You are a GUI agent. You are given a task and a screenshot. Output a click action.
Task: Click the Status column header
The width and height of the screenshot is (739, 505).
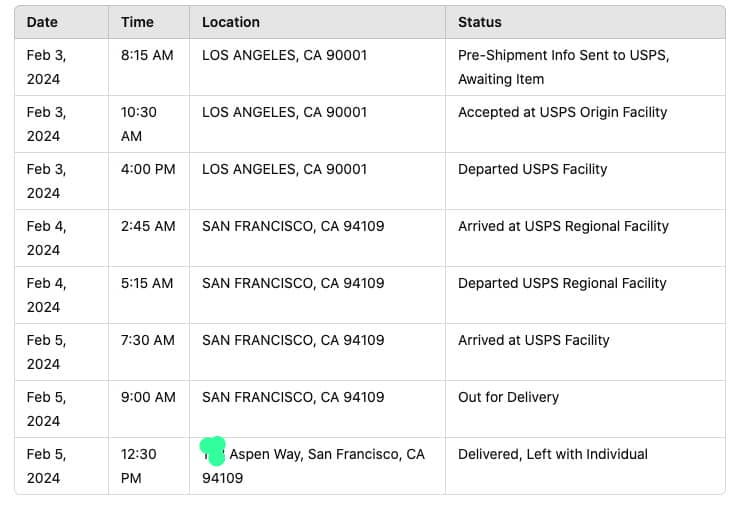coord(480,22)
